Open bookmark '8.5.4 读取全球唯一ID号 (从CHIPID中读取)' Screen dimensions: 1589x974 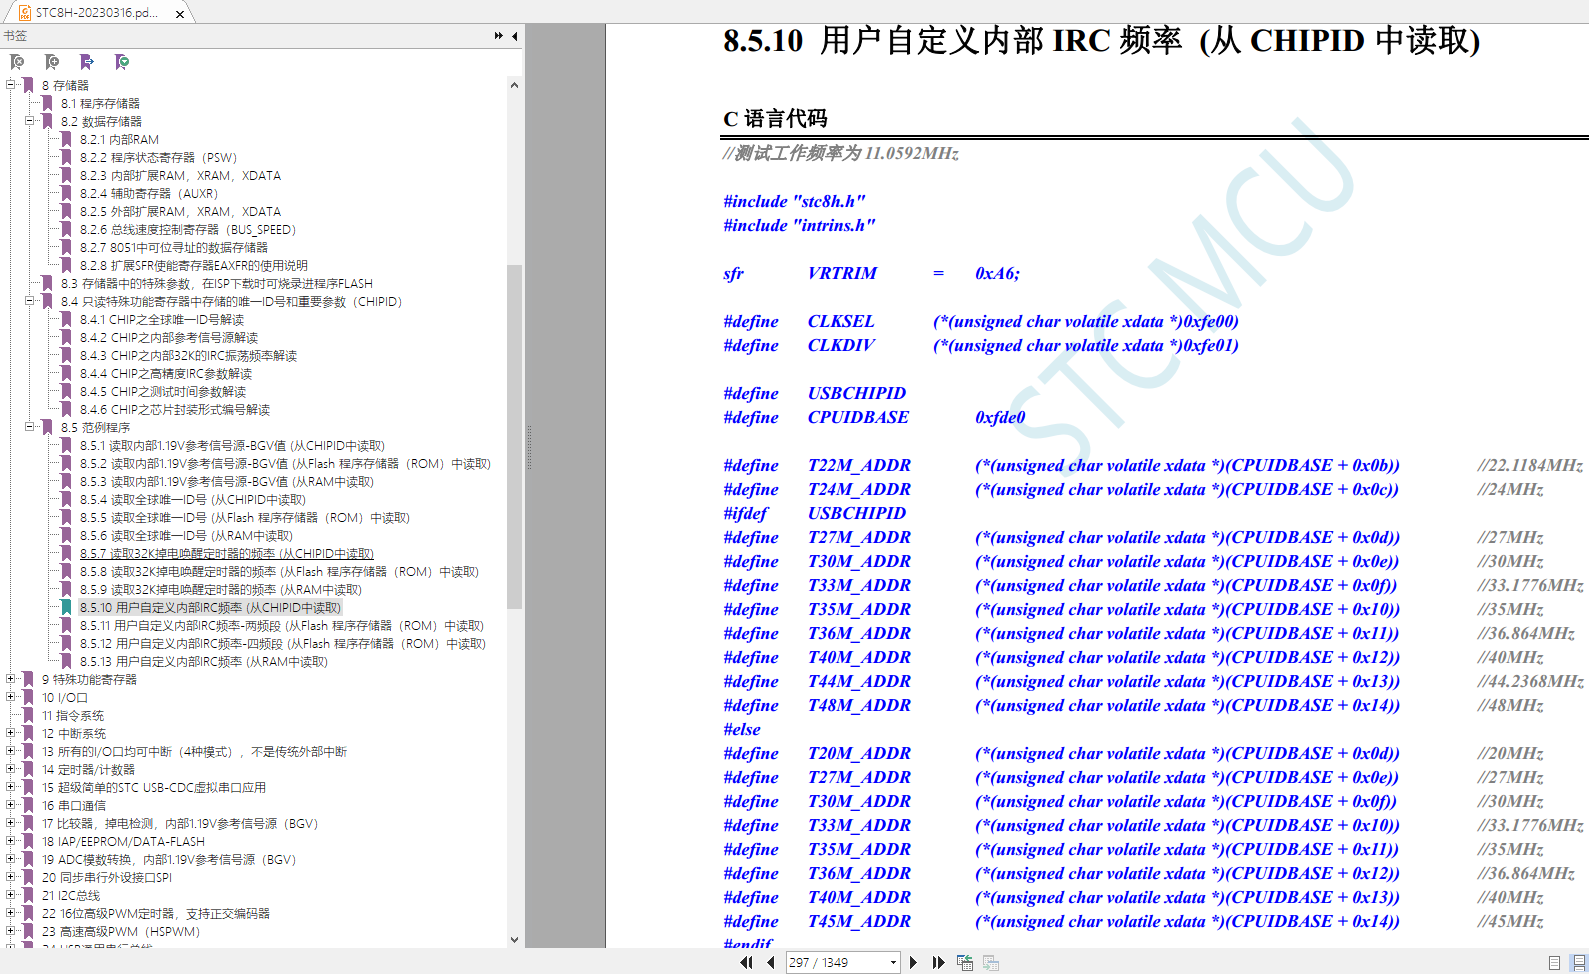coord(193,499)
